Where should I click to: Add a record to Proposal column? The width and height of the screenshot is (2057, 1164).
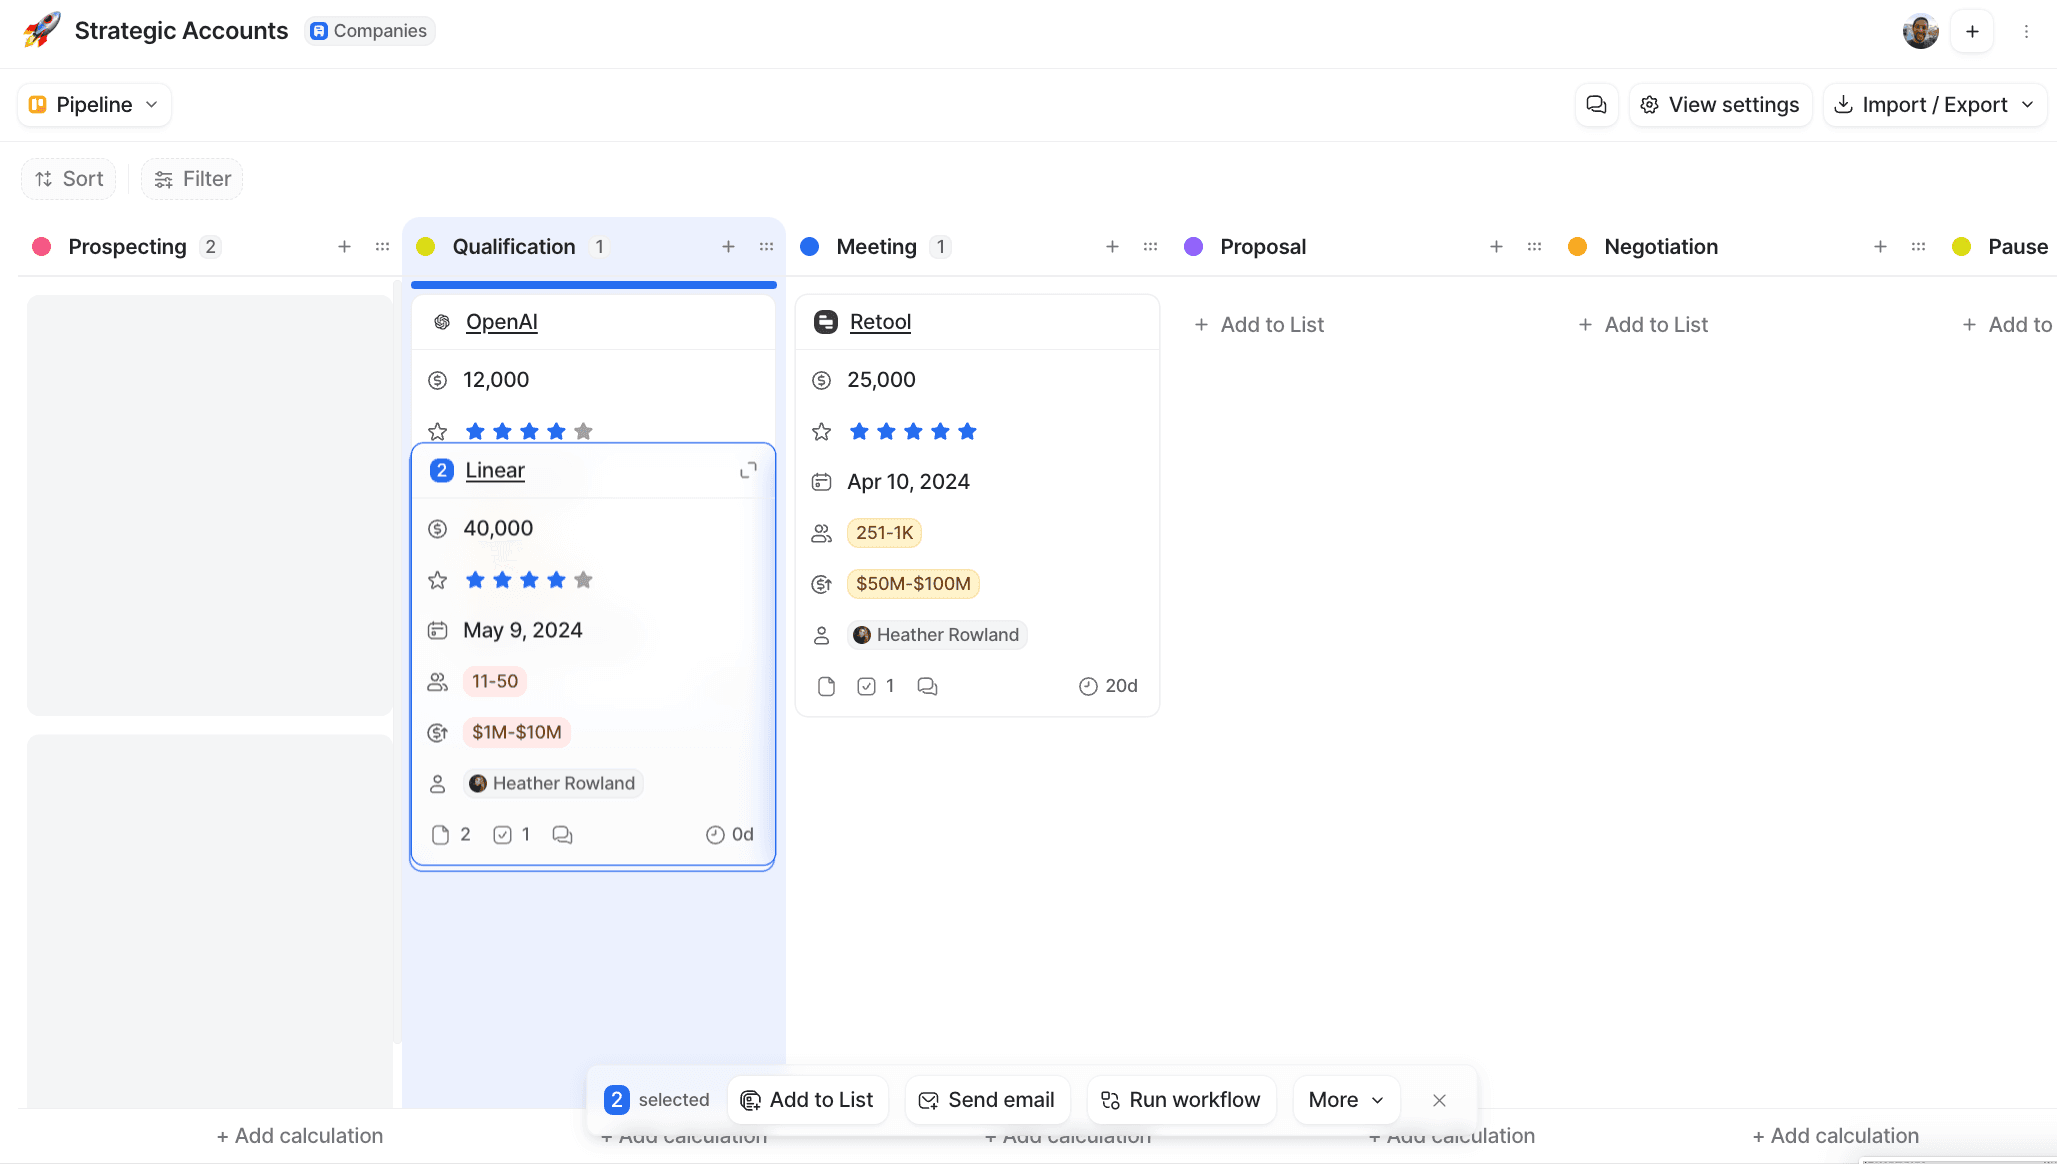point(1496,247)
